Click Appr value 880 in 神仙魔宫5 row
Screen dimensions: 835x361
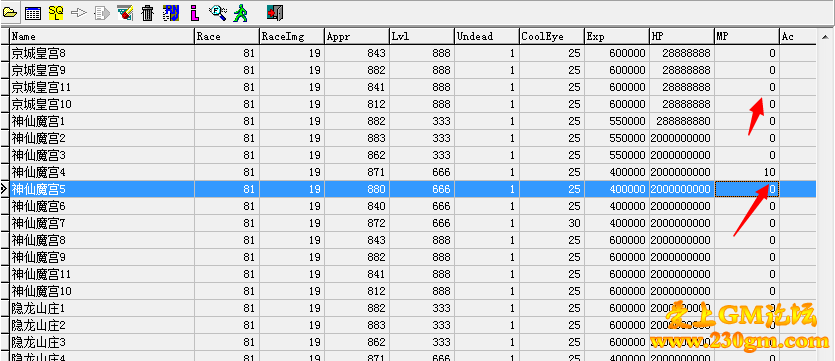pyautogui.click(x=357, y=189)
